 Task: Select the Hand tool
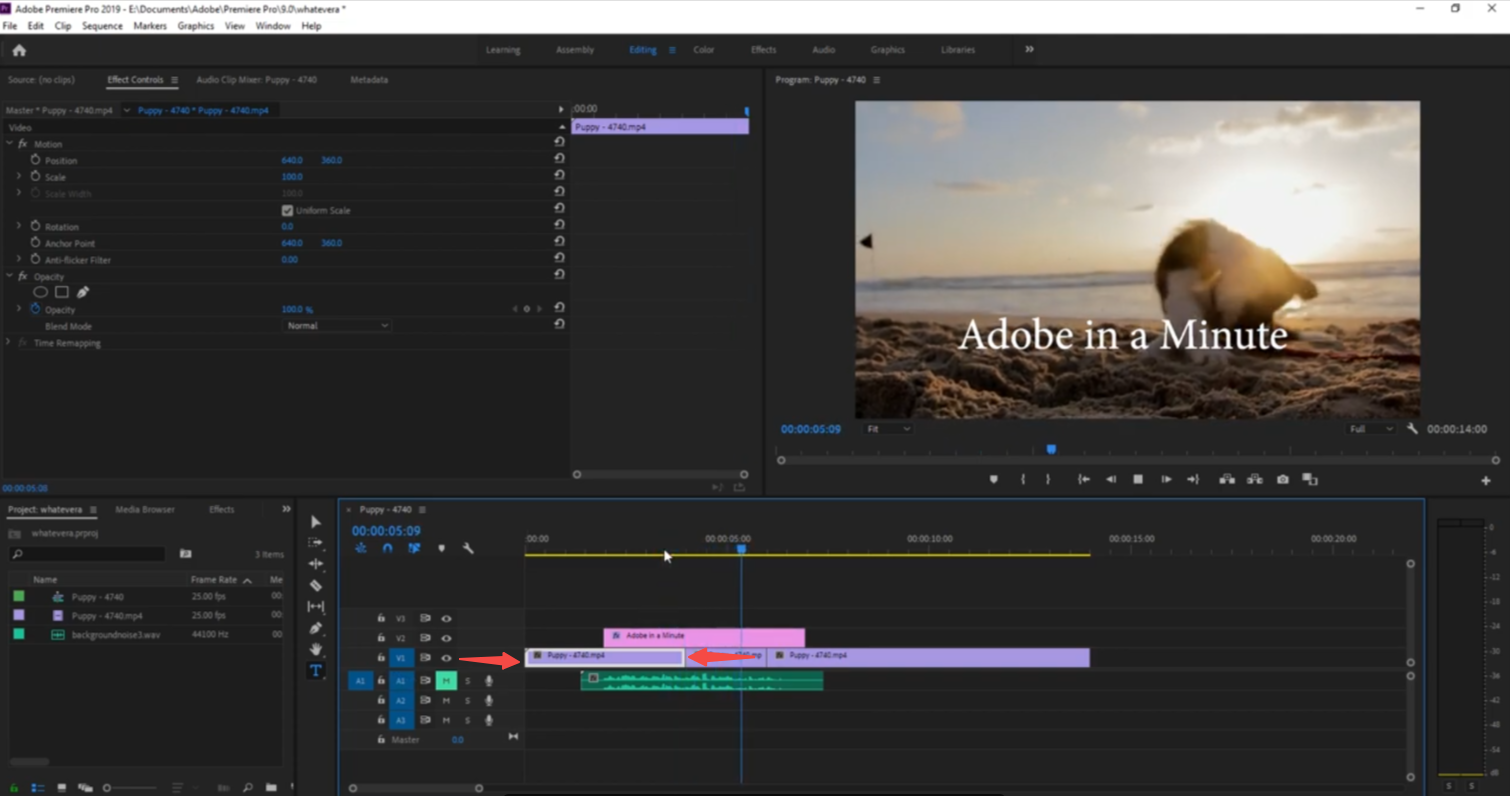pos(315,649)
